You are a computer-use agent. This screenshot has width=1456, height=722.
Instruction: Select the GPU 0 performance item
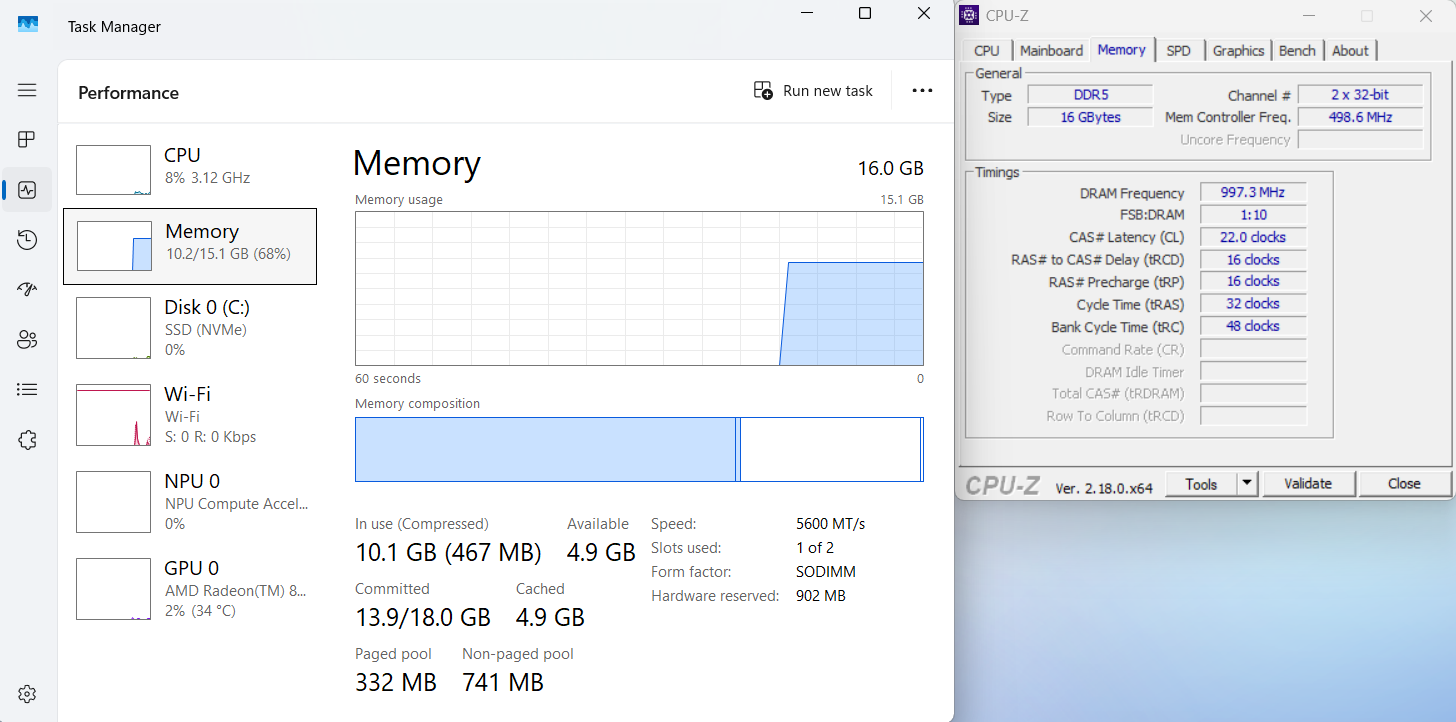click(x=190, y=588)
